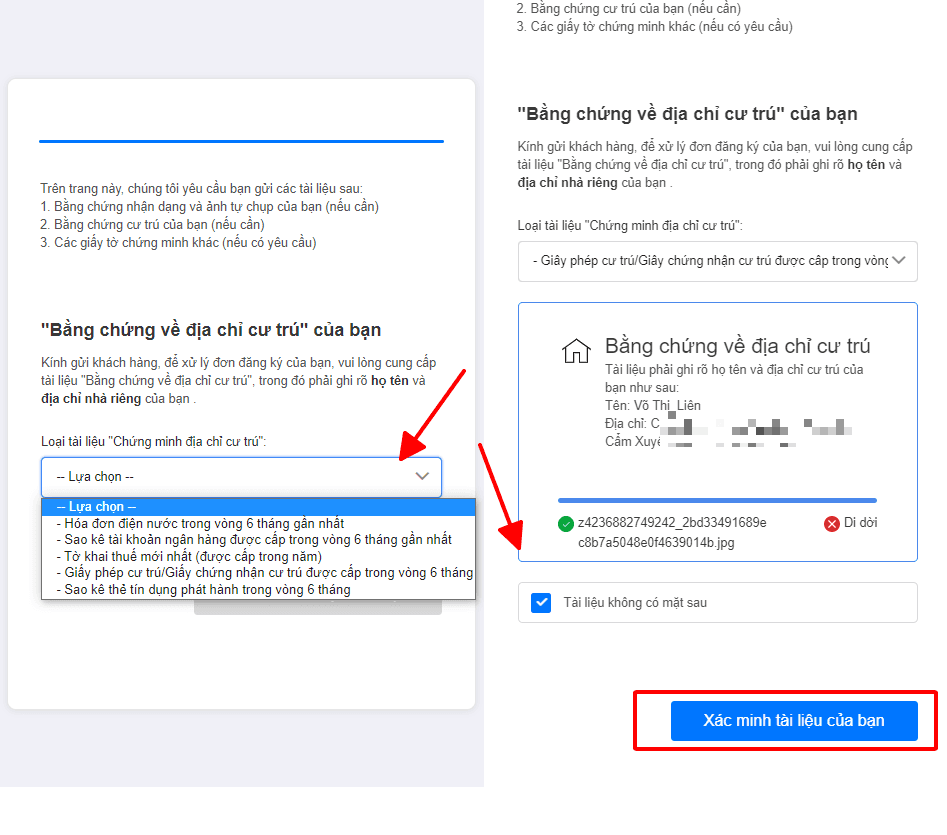Click the "Tên: Võ Thị Liên" text
The image size is (947, 835).
653,406
